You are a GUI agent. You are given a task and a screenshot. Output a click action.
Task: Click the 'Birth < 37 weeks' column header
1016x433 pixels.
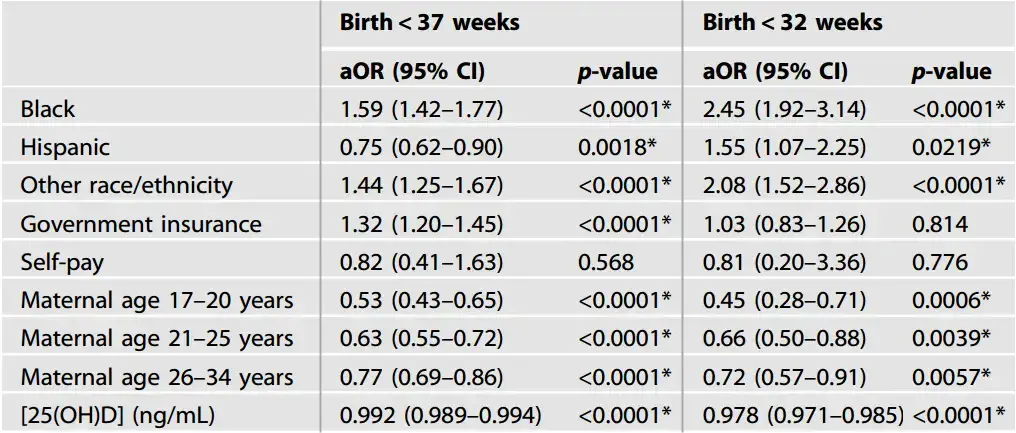(x=430, y=23)
